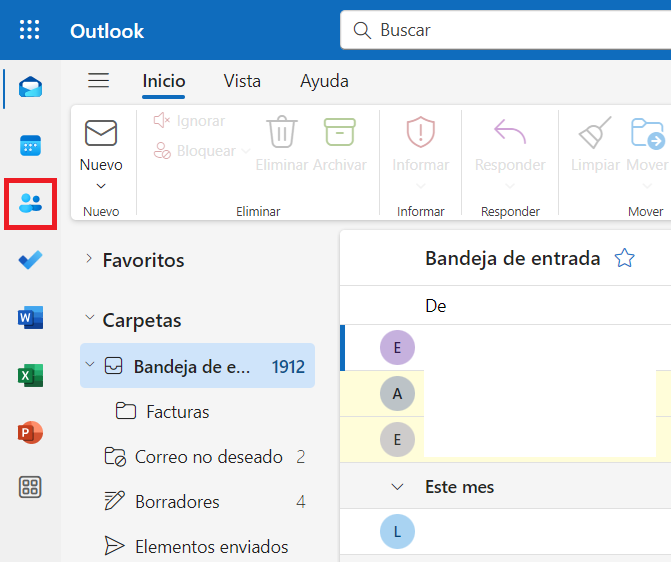
Task: Open the Facturas folder
Action: point(177,411)
